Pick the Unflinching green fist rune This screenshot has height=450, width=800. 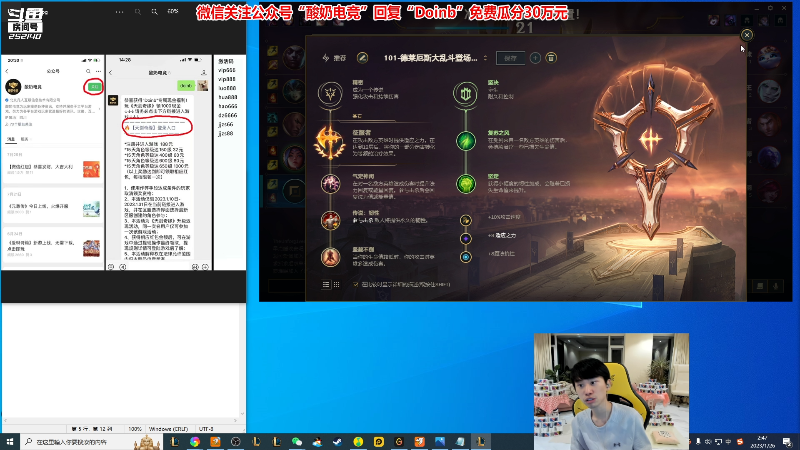466,184
